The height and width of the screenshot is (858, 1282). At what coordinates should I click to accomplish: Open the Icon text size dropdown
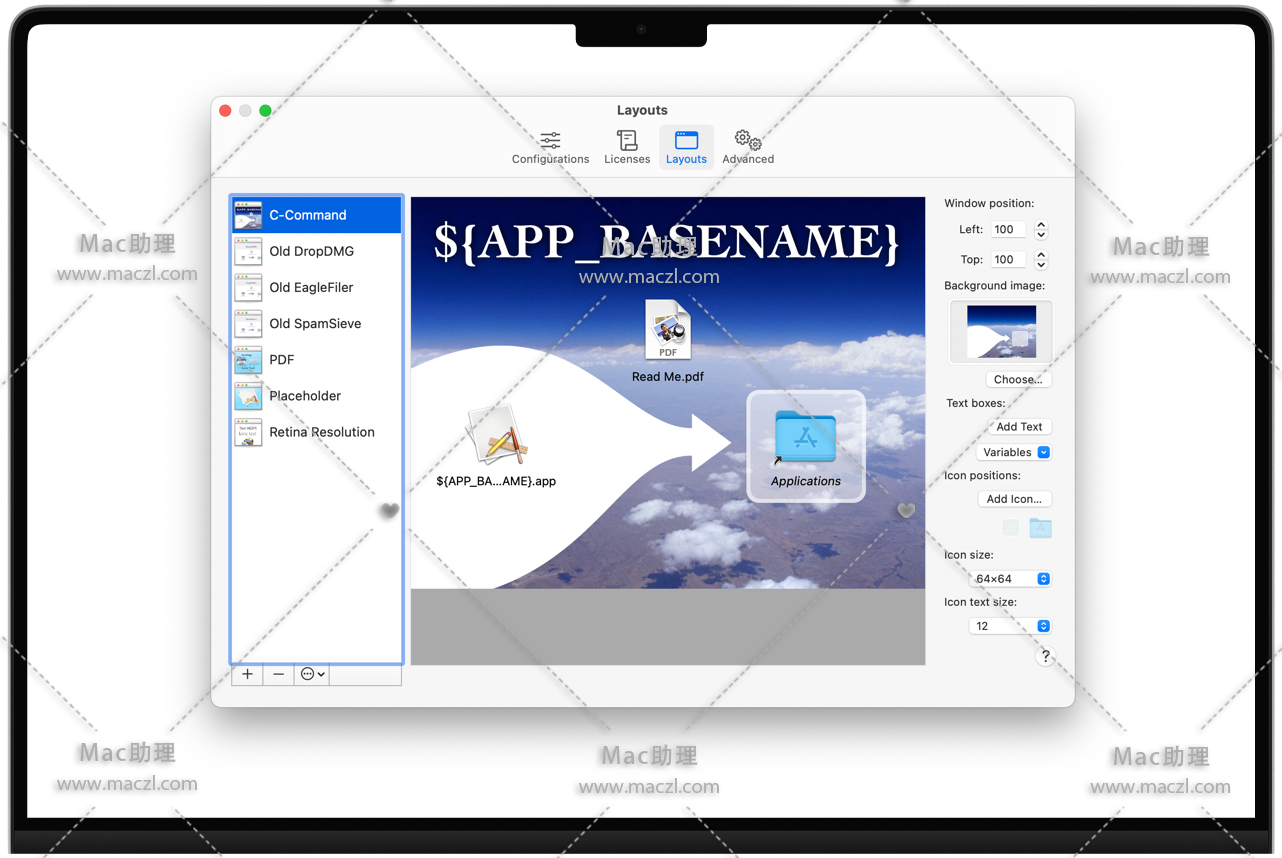pos(1010,626)
